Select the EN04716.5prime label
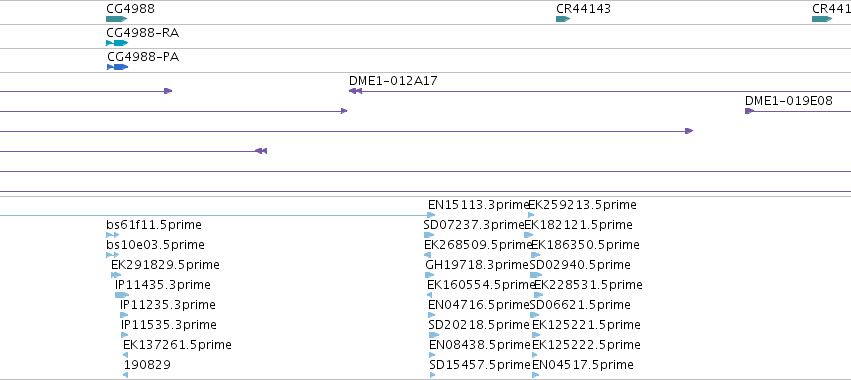The width and height of the screenshot is (851, 380). click(x=478, y=305)
